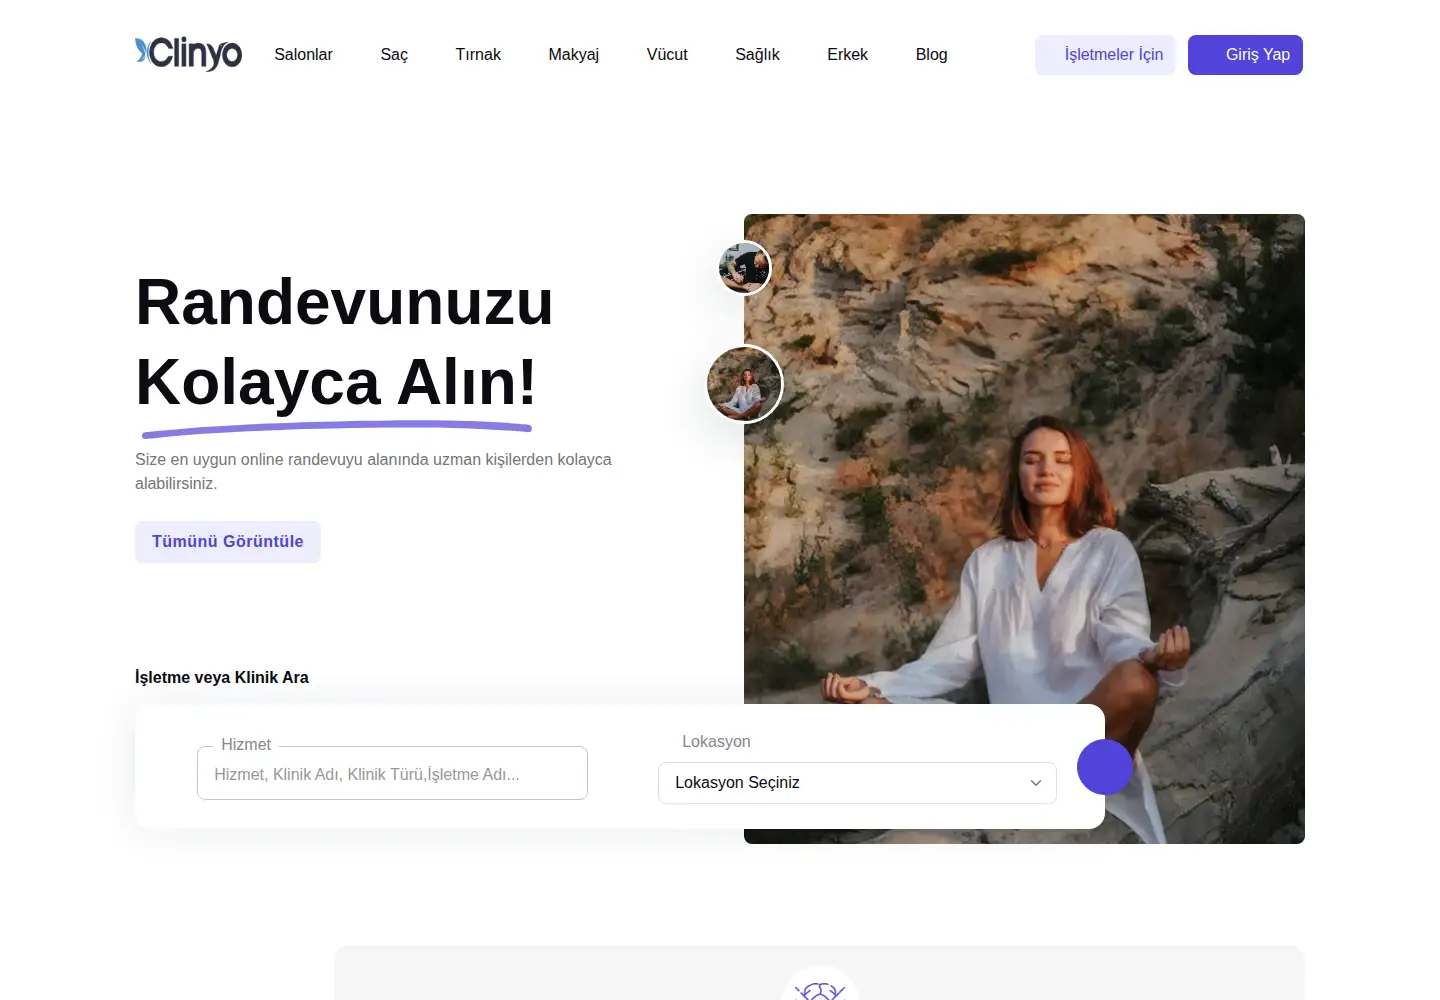Select the Makyaj menu item
Viewport: 1440px width, 1000px height.
pos(573,55)
